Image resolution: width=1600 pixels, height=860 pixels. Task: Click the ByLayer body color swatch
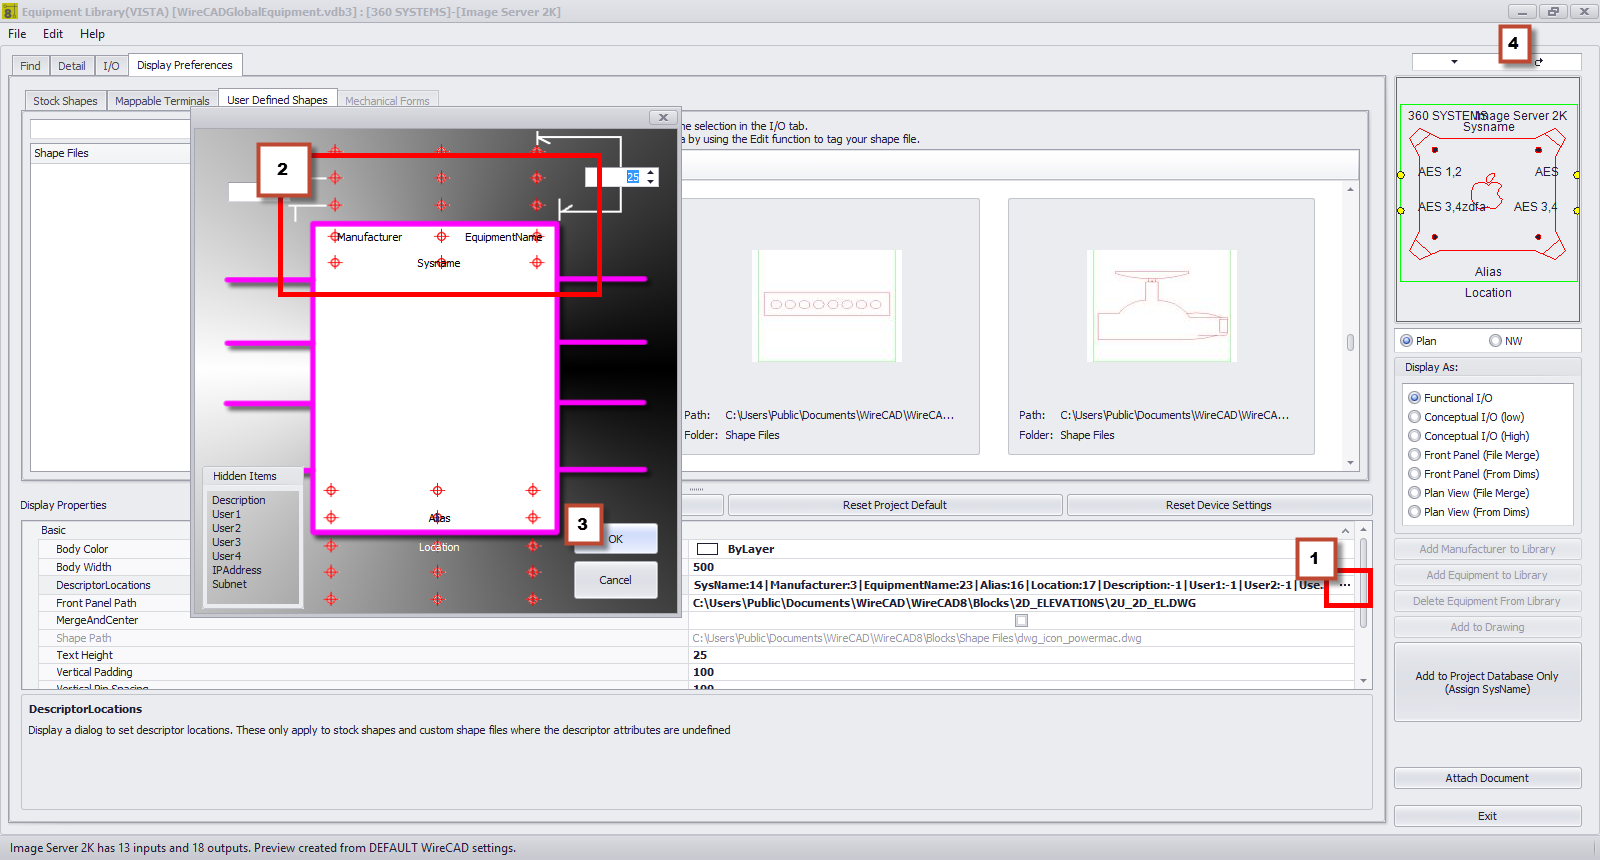pyautogui.click(x=708, y=549)
